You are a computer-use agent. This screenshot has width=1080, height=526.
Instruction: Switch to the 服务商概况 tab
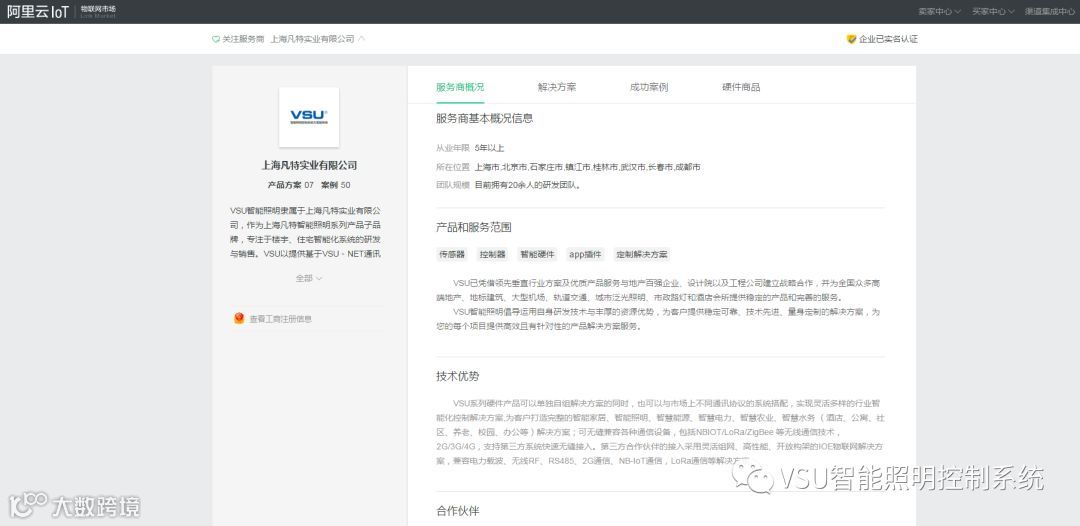coord(460,87)
